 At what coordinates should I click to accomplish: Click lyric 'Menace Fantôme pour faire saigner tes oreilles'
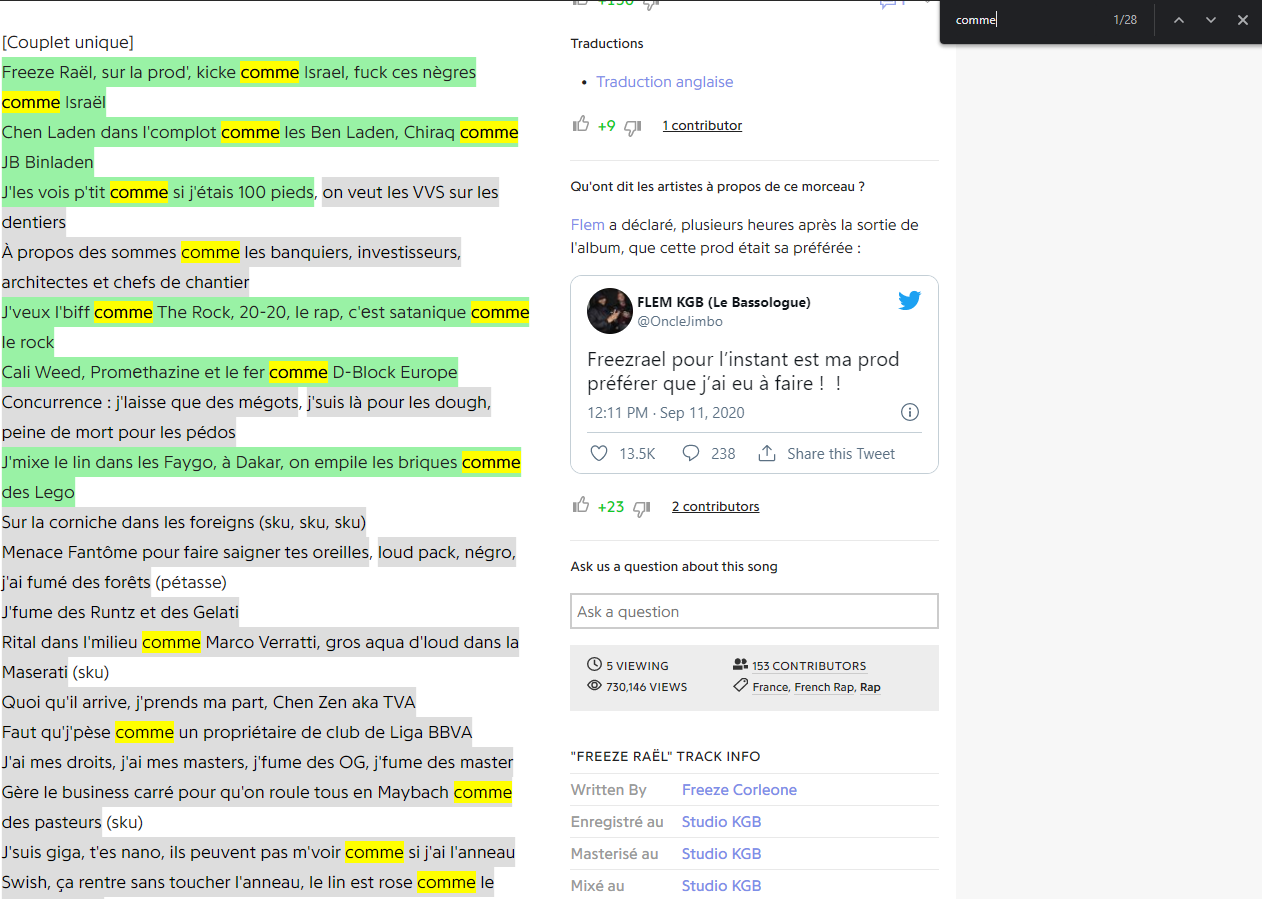[x=186, y=552]
